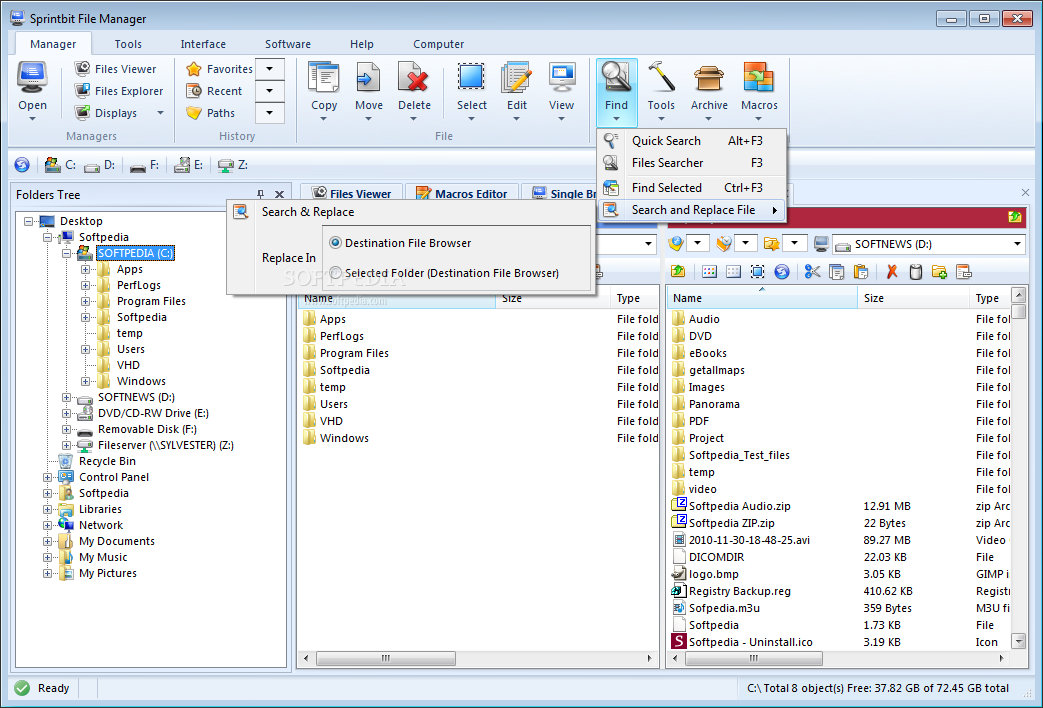Screen dimensions: 1043x708
Task: Open the Favorites dropdown arrow
Action: click(x=269, y=69)
